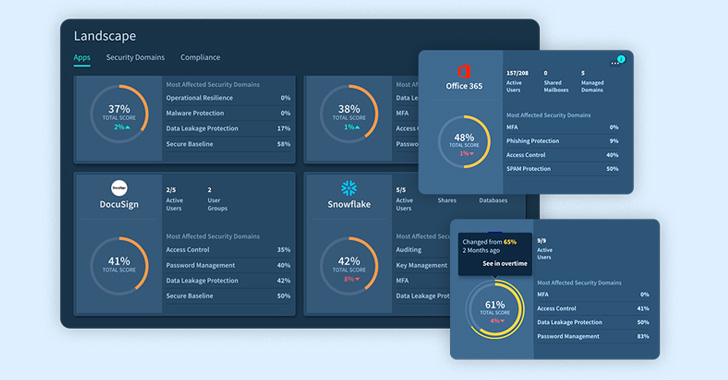Click the 9/9 Active Users stat
This screenshot has height=380, width=728.
point(544,249)
